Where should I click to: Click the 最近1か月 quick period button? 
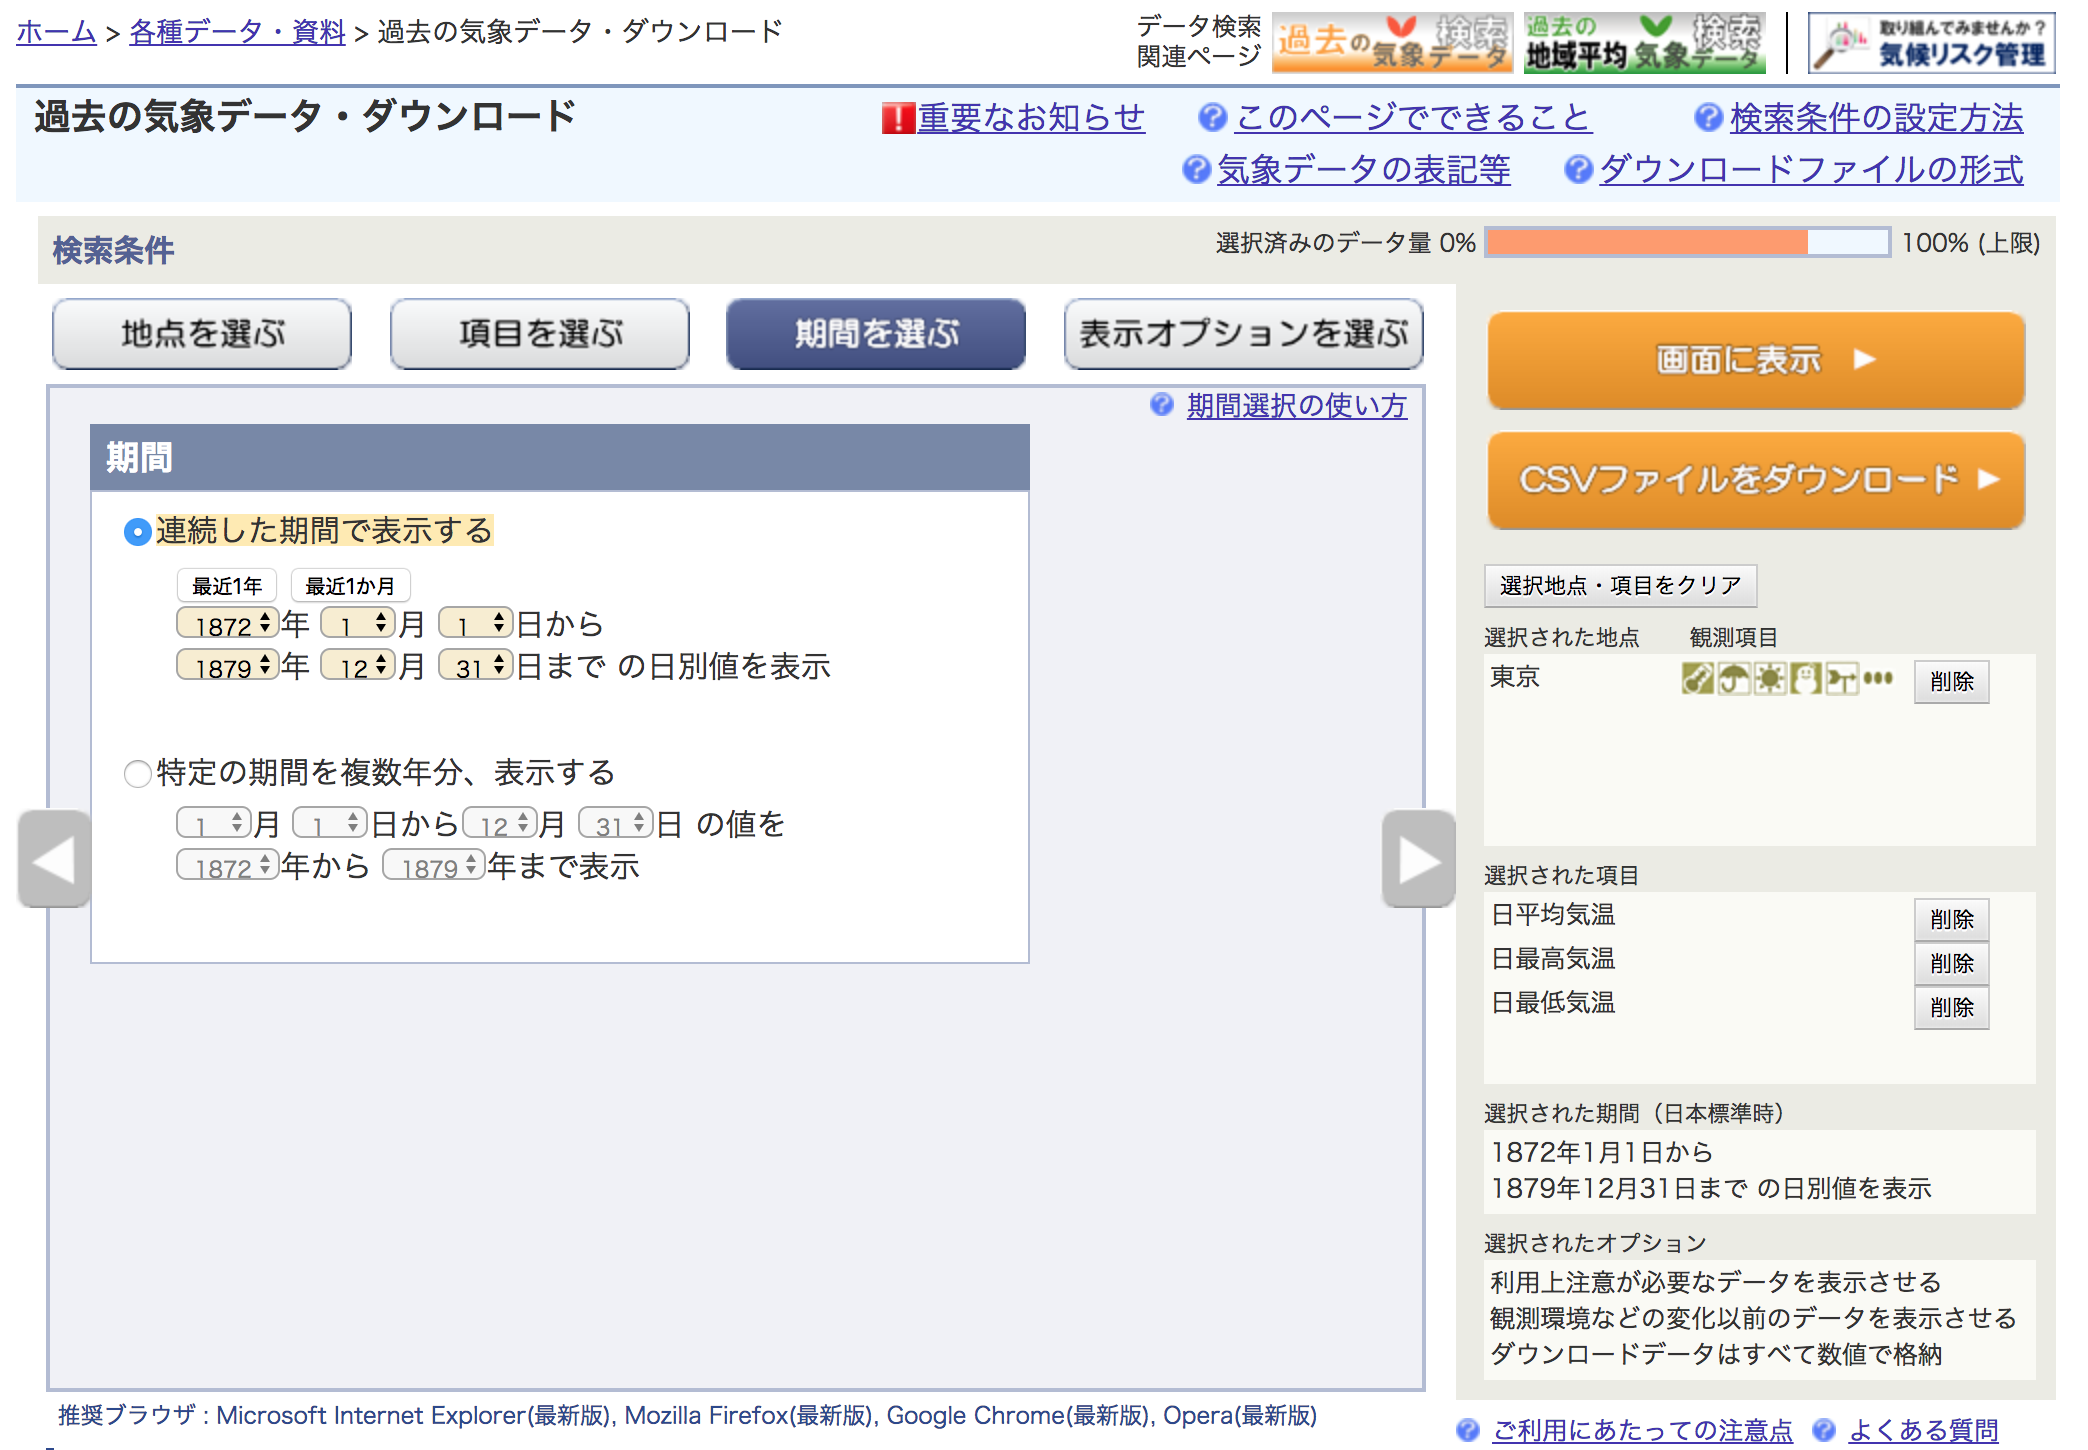350,586
